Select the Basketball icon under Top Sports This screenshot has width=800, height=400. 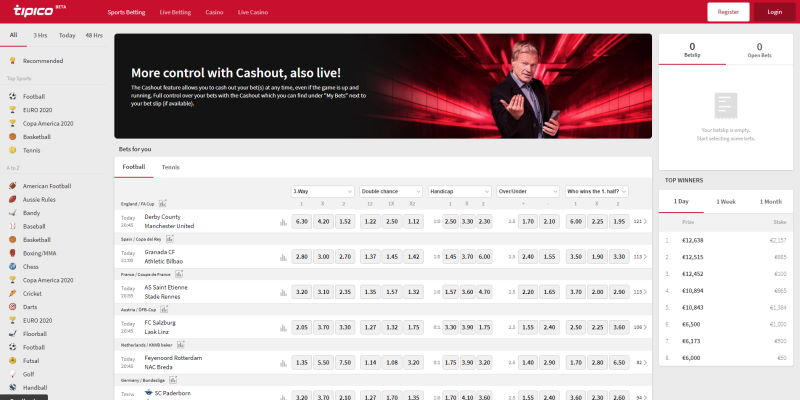point(13,136)
